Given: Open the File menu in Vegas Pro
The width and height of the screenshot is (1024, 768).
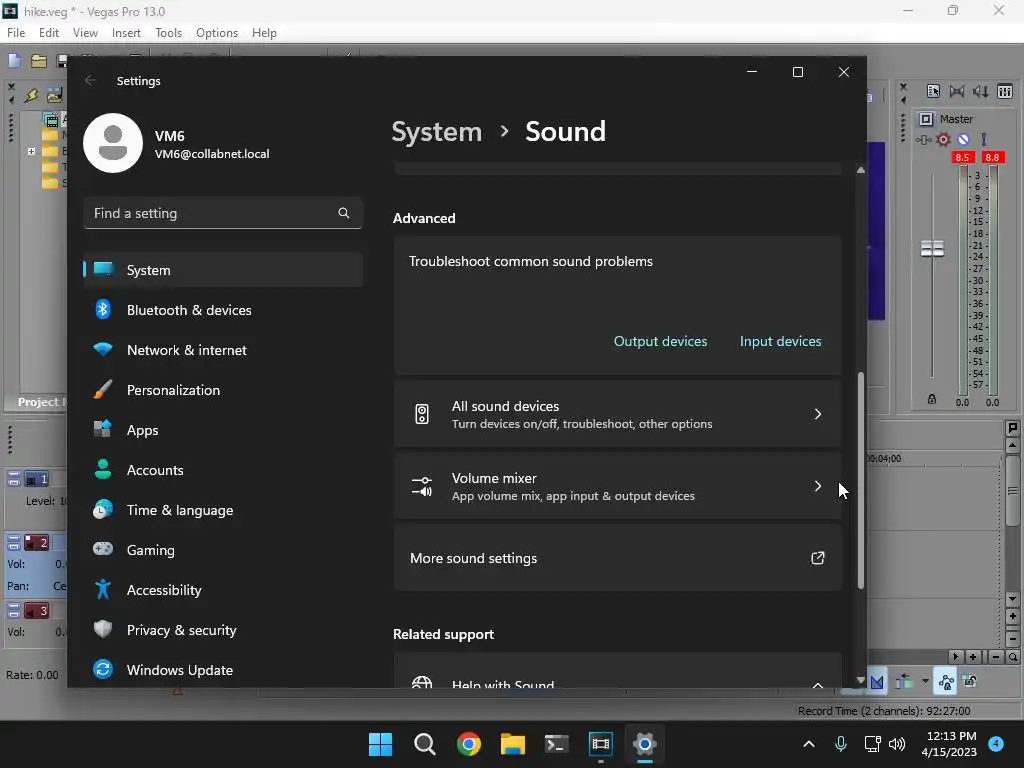Looking at the screenshot, I should 16,33.
